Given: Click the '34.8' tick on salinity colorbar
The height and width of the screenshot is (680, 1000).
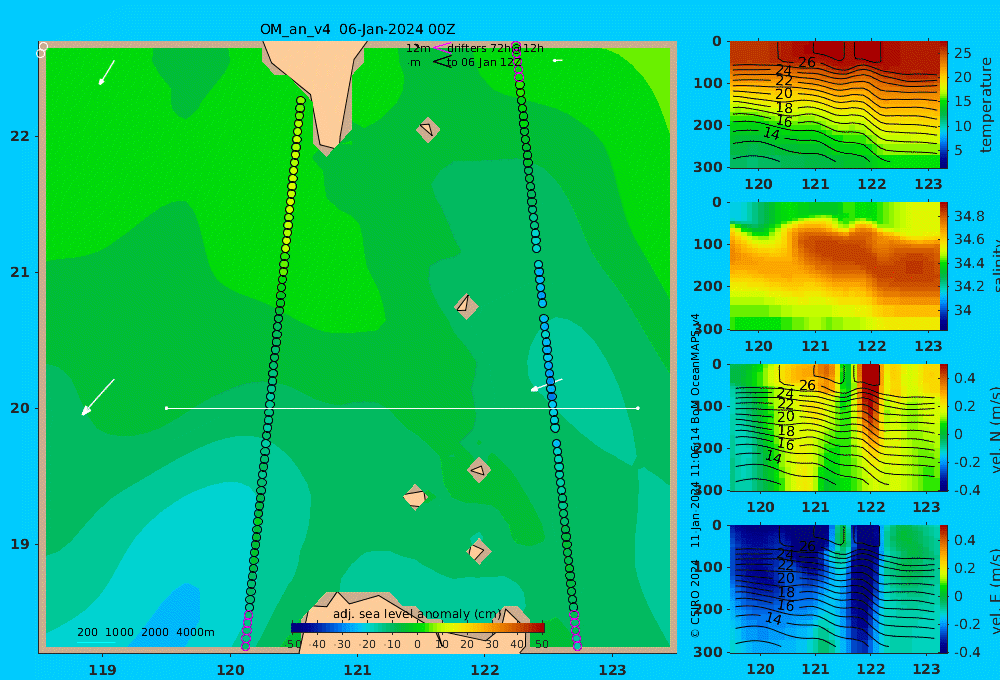Looking at the screenshot, I should tap(969, 216).
